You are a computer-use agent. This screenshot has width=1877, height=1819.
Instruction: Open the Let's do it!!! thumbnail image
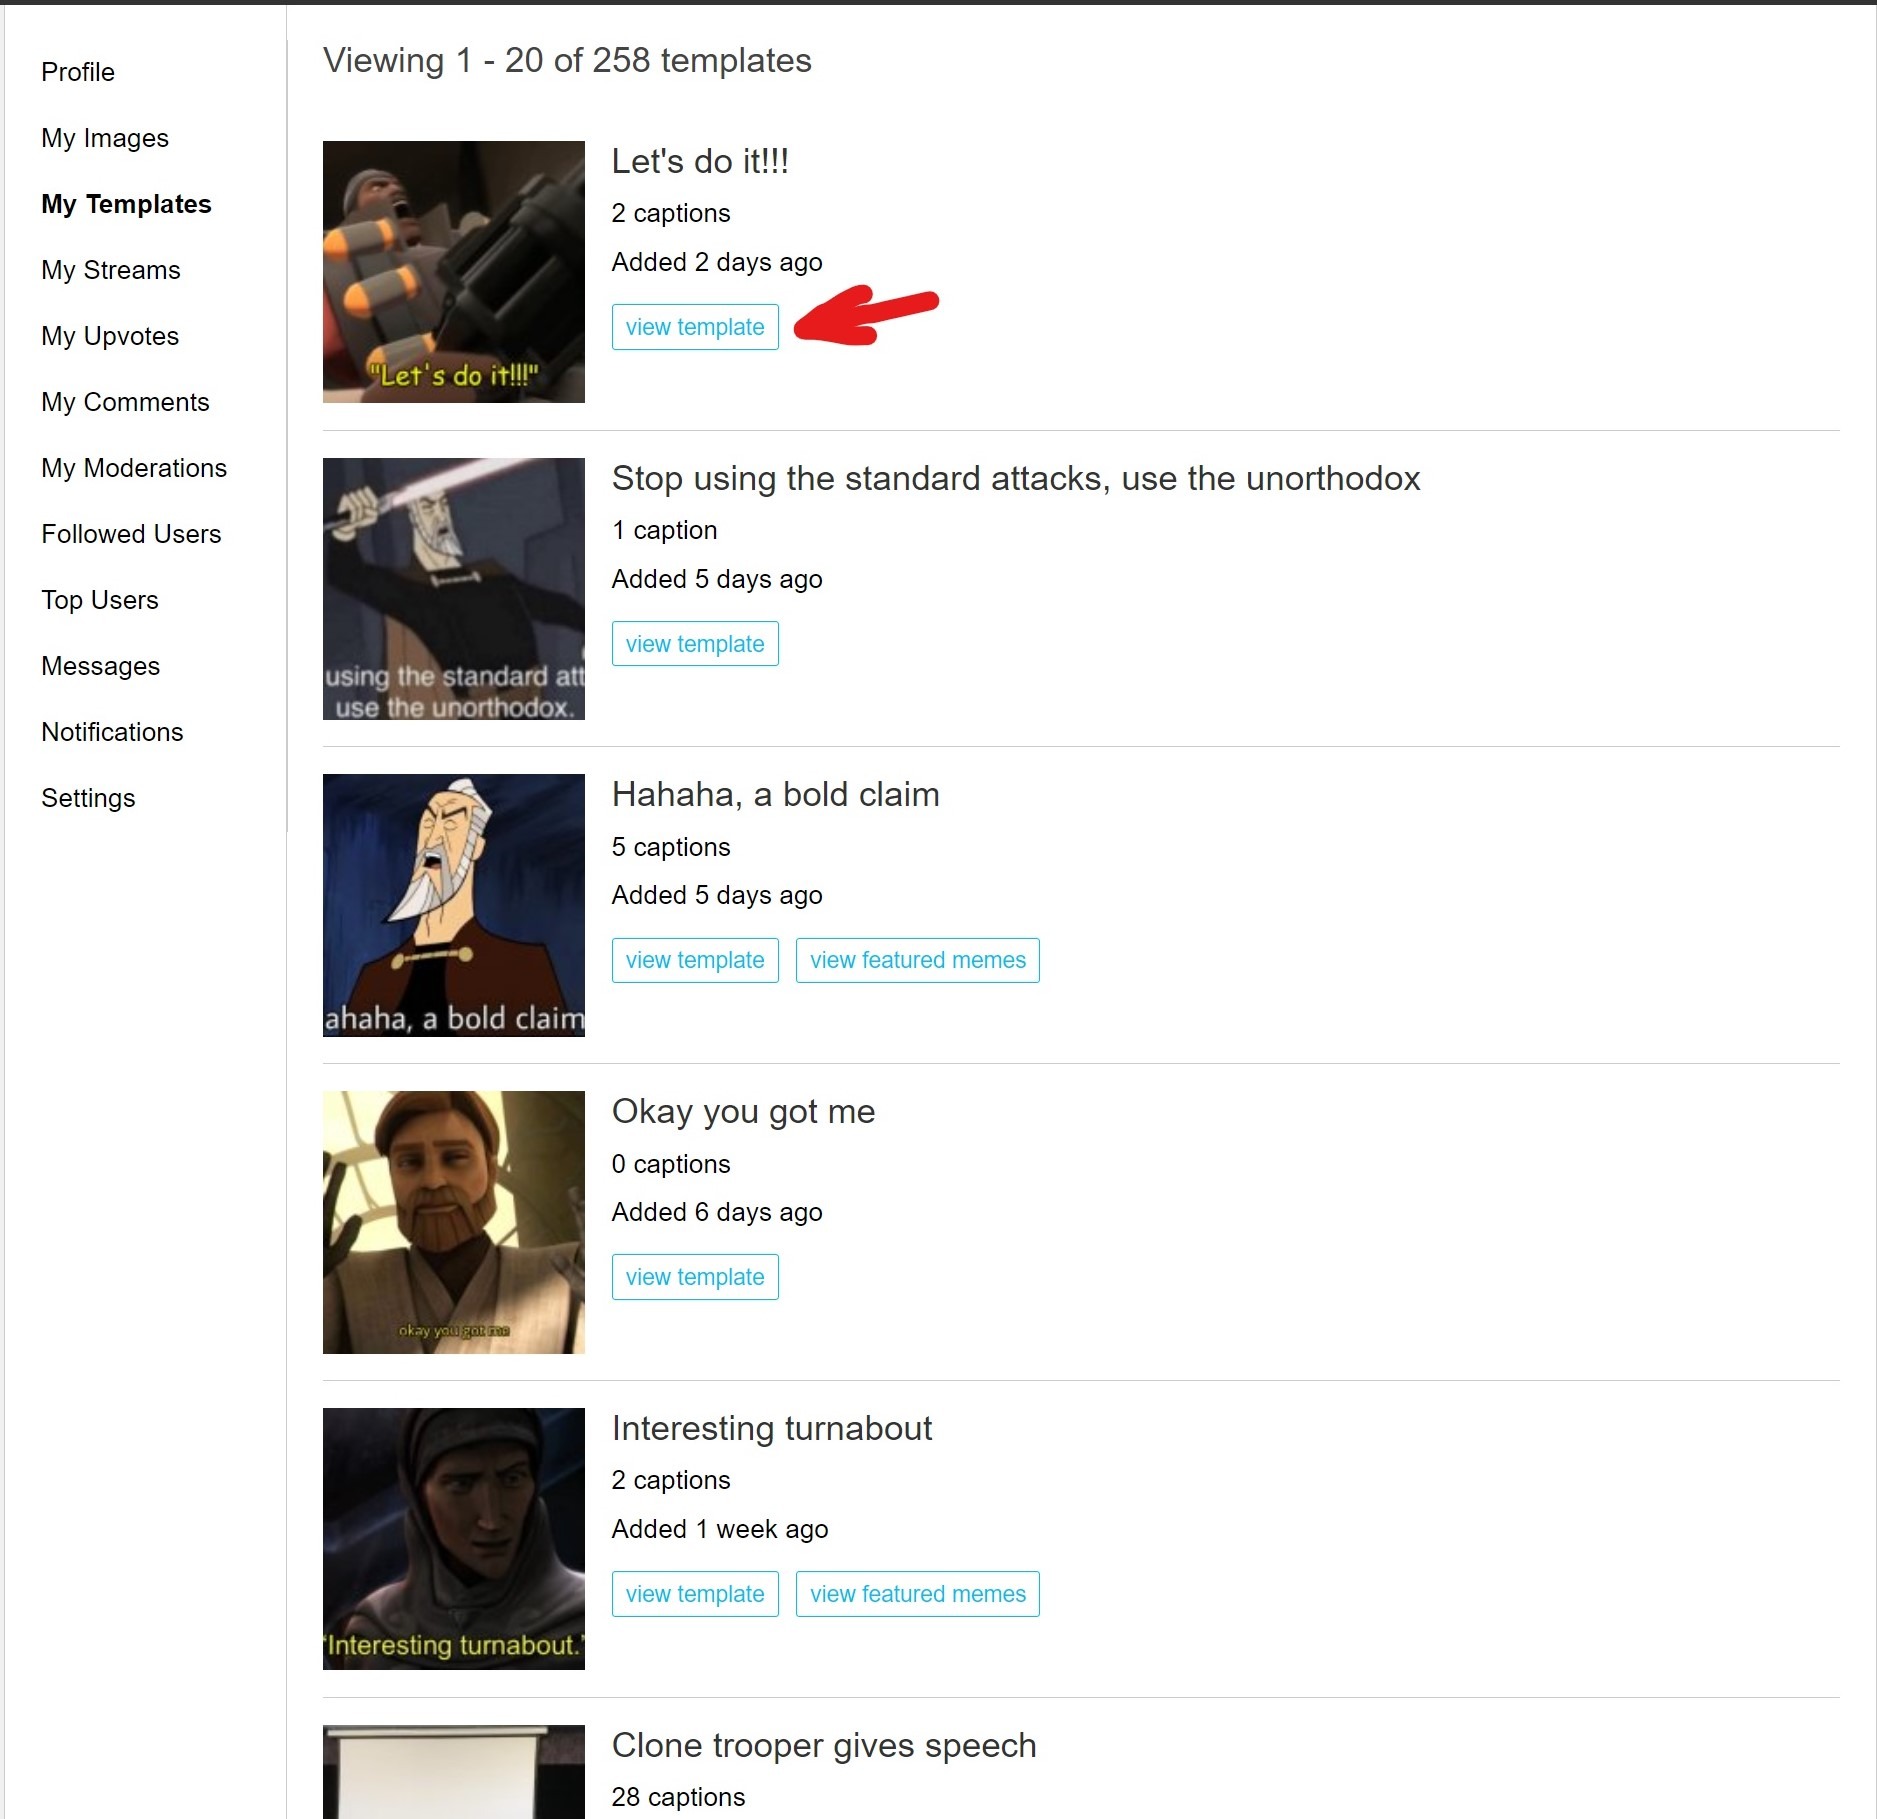(454, 272)
